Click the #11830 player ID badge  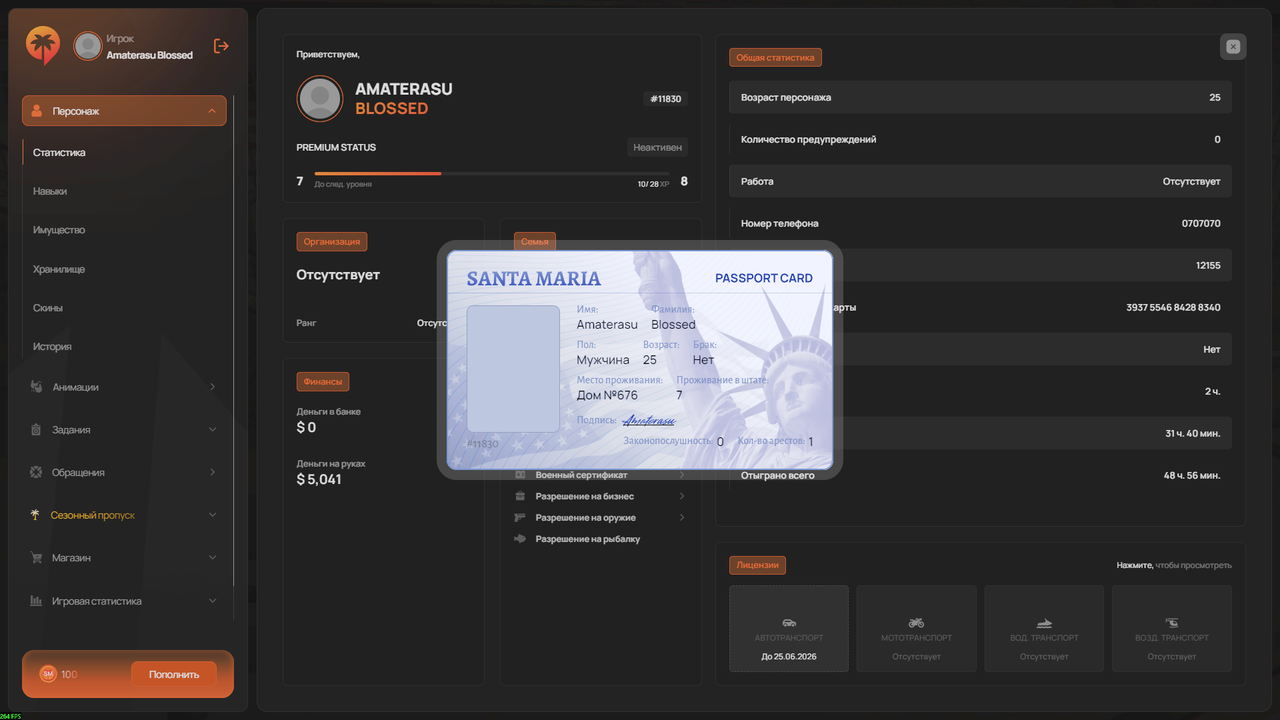(x=665, y=99)
